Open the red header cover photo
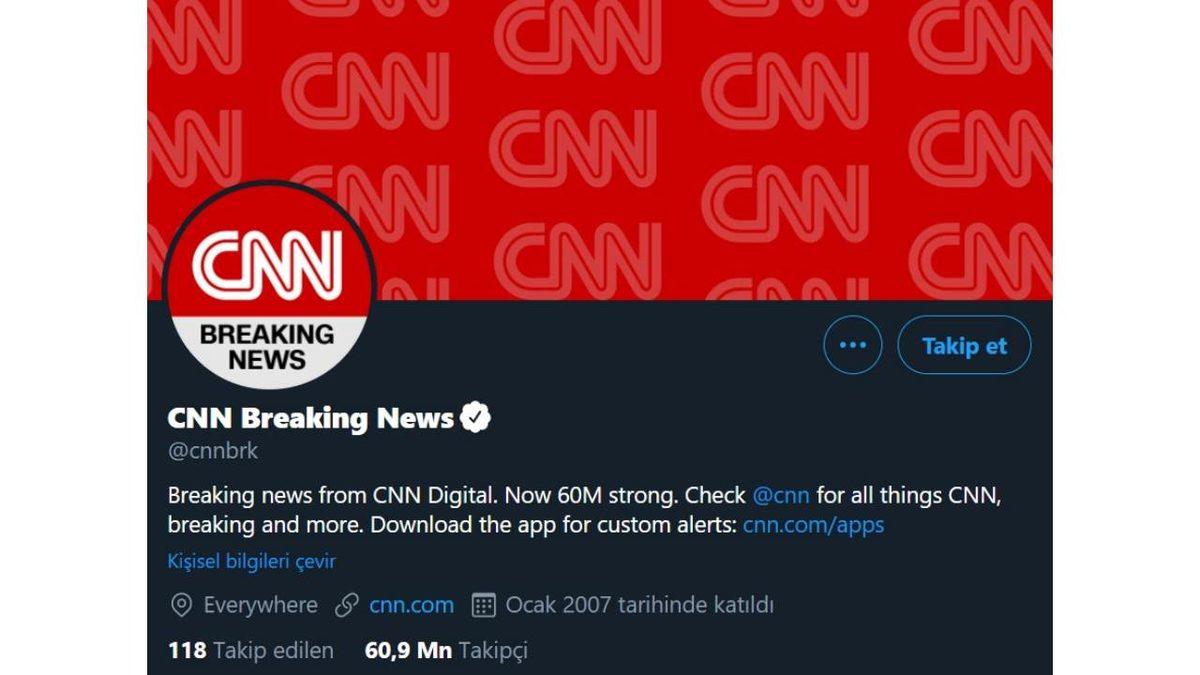This screenshot has width=1200, height=675. tap(700, 80)
